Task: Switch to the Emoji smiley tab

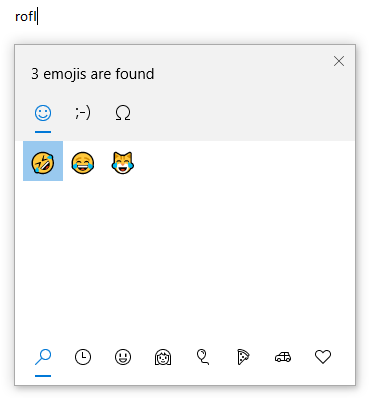Action: click(43, 113)
